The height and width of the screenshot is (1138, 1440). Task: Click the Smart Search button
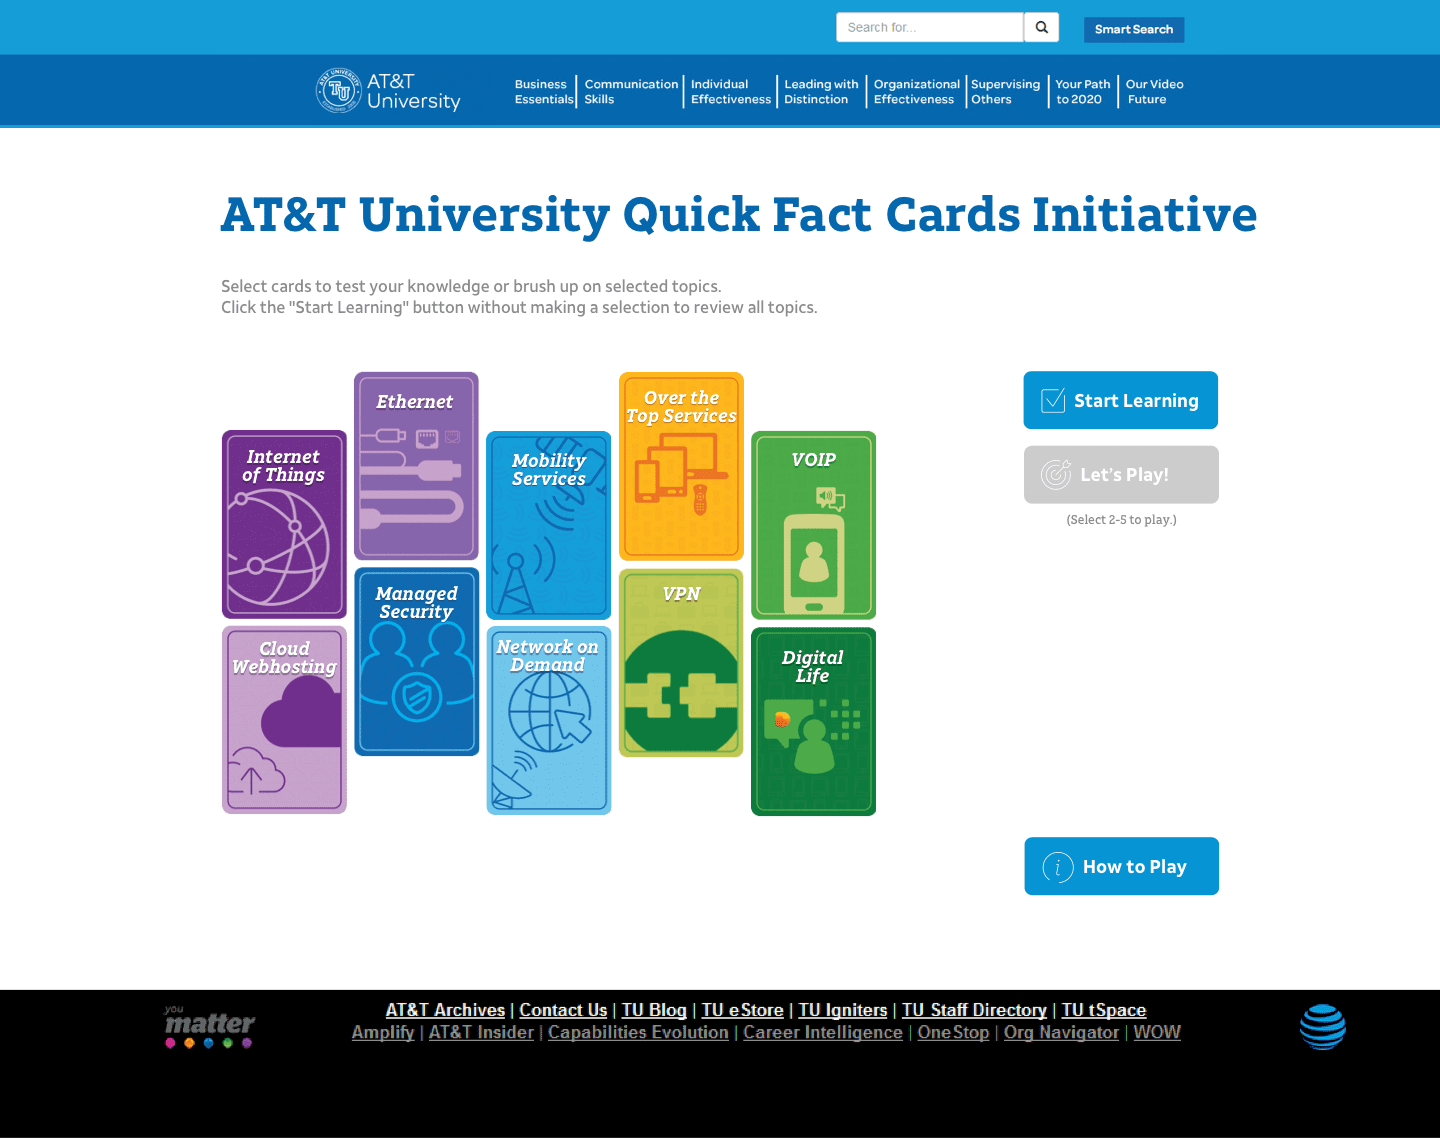coord(1134,29)
